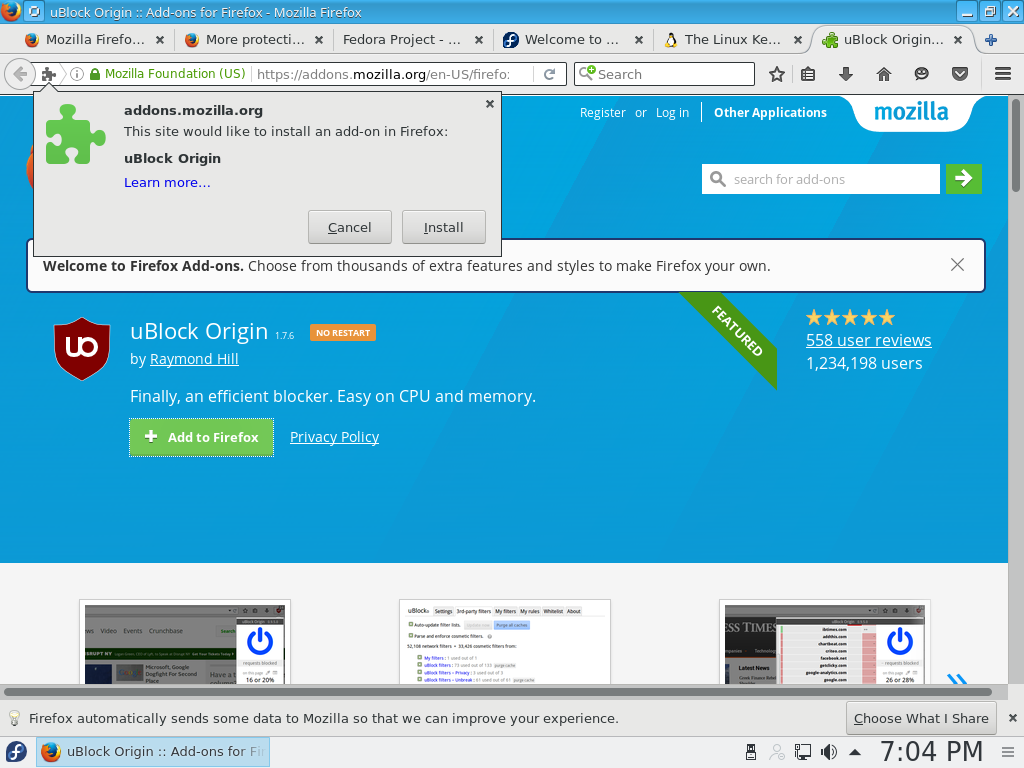Close the Welcome to Firefox Add-ons banner
Screen dimensions: 1024x768
957,264
